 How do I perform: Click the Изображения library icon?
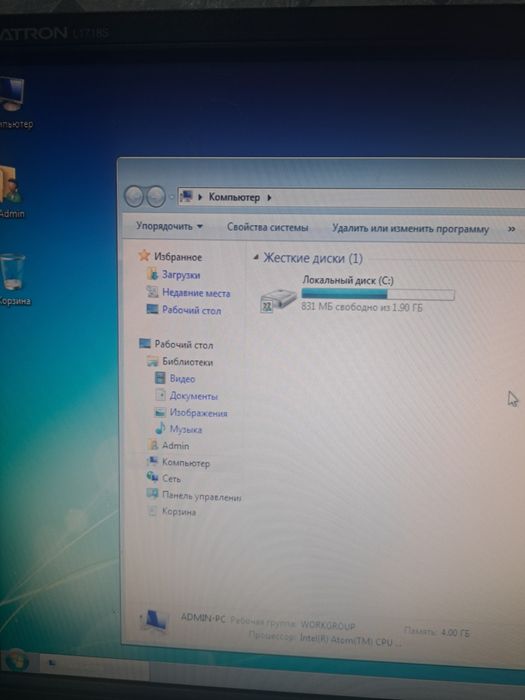point(160,412)
